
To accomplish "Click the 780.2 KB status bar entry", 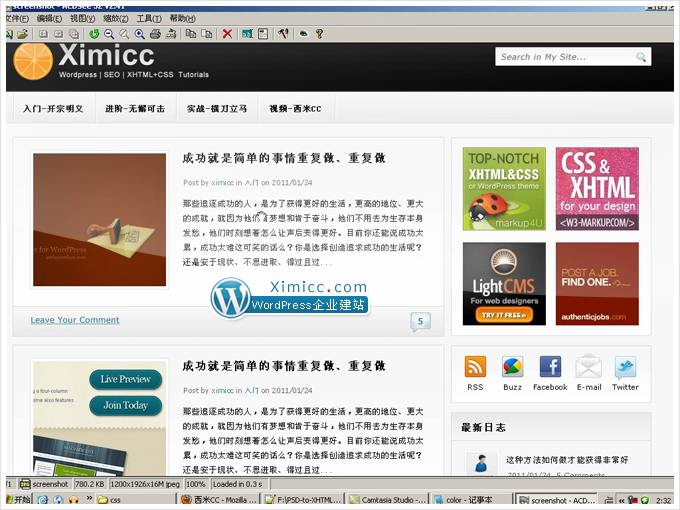I will pos(90,484).
